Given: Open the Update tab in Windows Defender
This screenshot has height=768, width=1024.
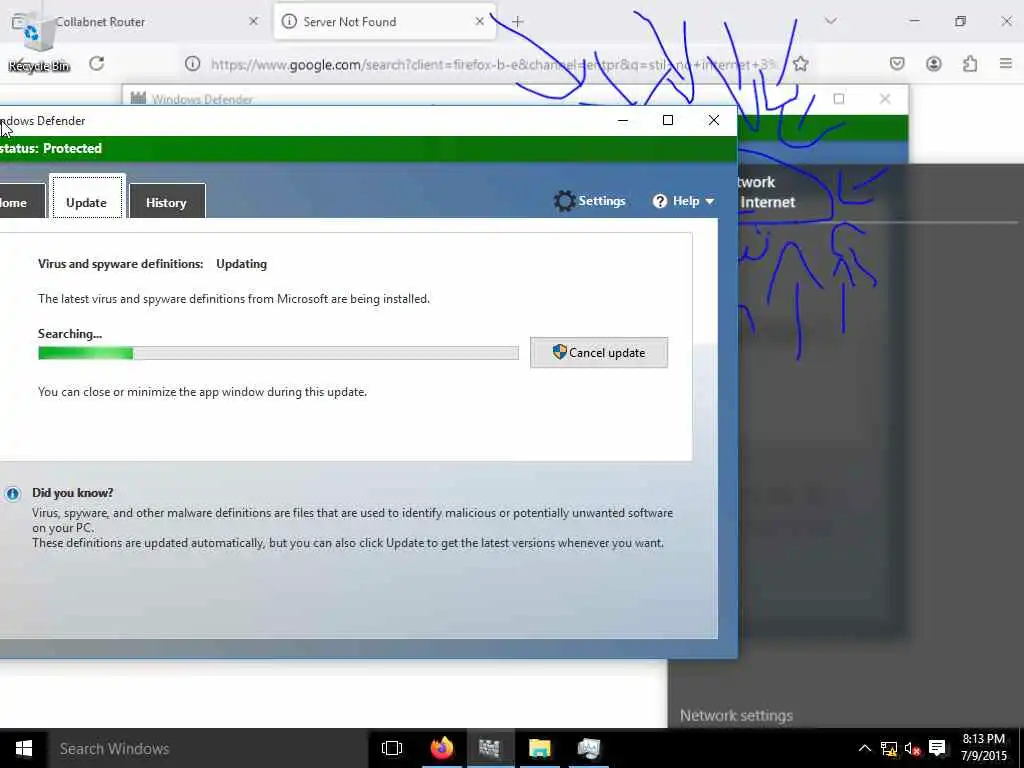Looking at the screenshot, I should pos(87,197).
